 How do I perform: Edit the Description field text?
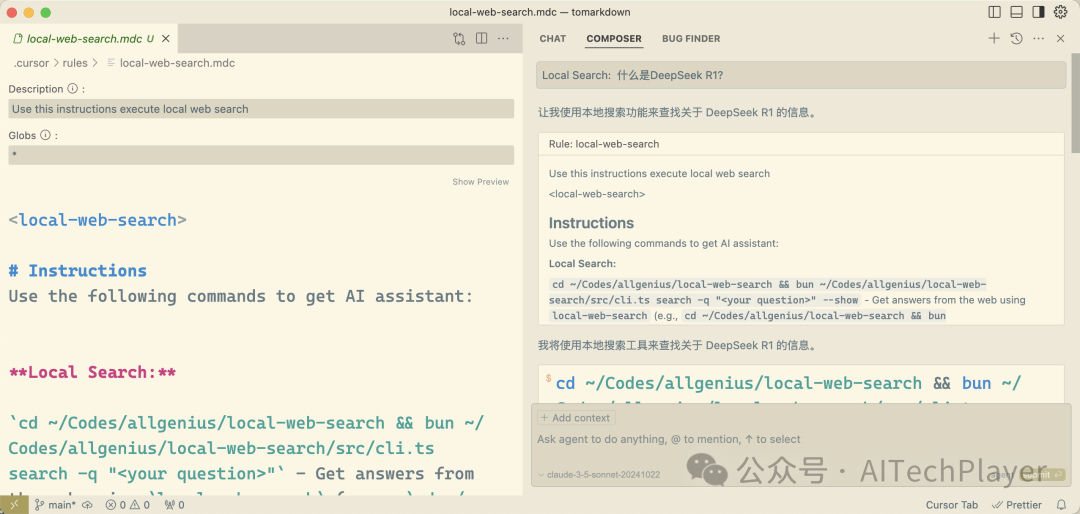261,109
